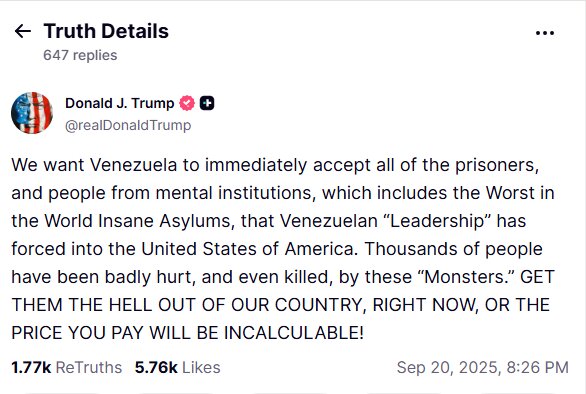Click the word INCALCULABLE! ending the post
586x394 pixels.
click(294, 333)
